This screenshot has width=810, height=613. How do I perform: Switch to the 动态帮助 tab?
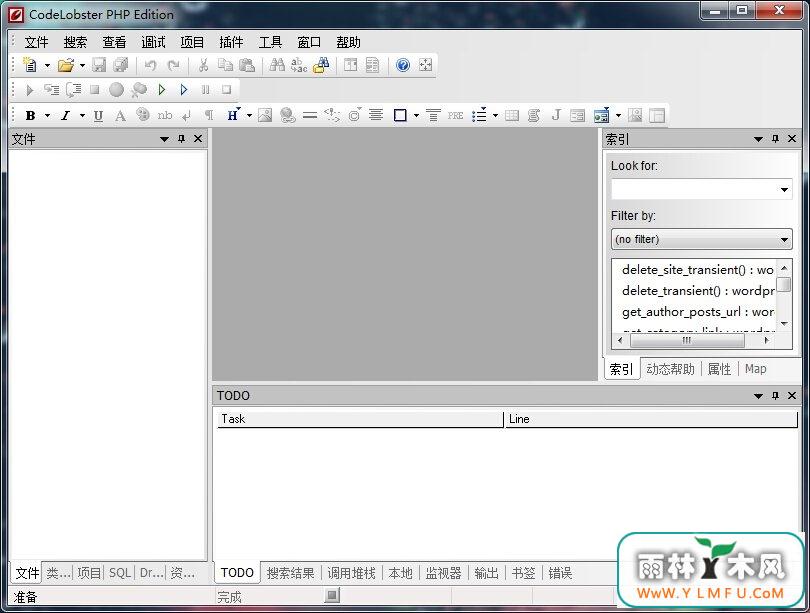[670, 369]
